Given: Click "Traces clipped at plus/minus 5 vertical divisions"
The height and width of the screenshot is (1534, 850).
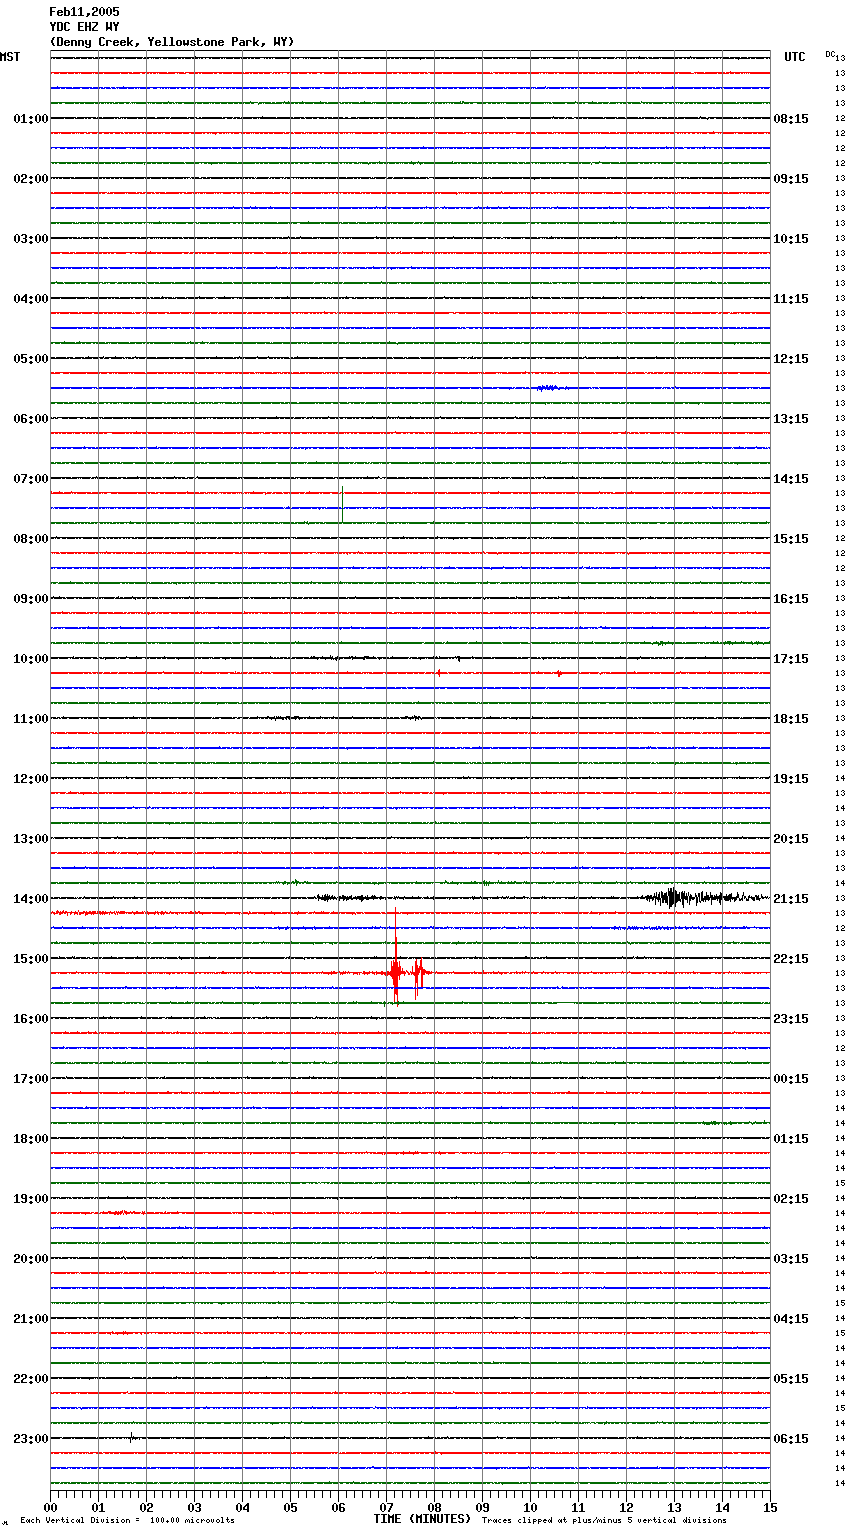Looking at the screenshot, I should 604,1521.
